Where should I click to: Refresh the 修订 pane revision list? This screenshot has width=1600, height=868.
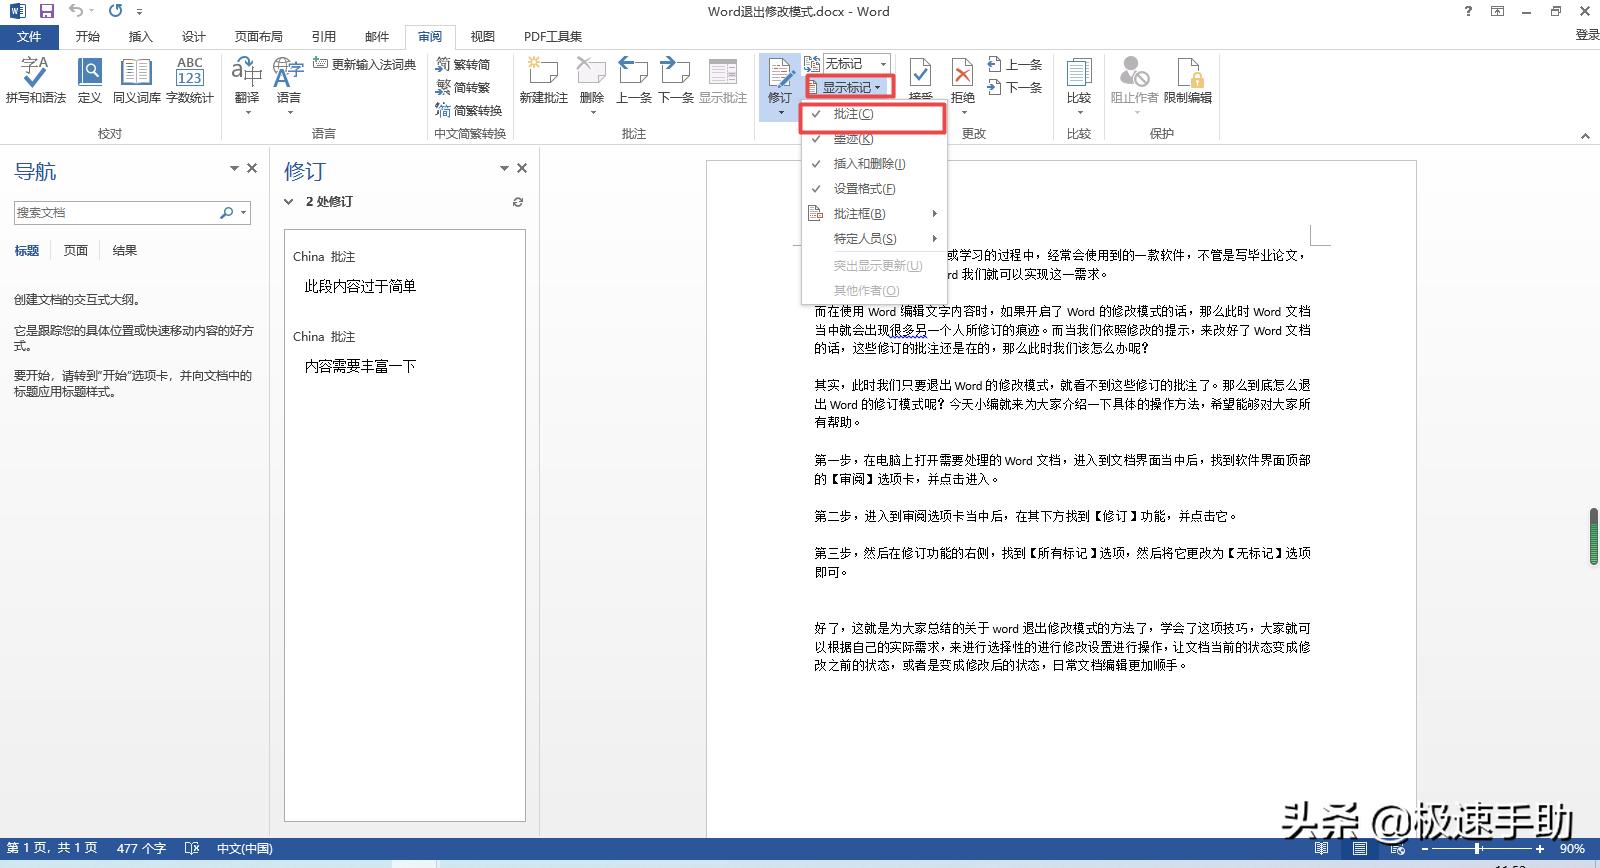click(x=518, y=202)
